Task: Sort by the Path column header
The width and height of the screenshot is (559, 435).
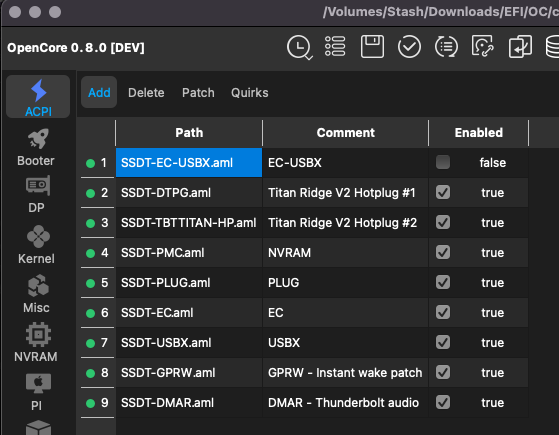Action: (x=189, y=133)
